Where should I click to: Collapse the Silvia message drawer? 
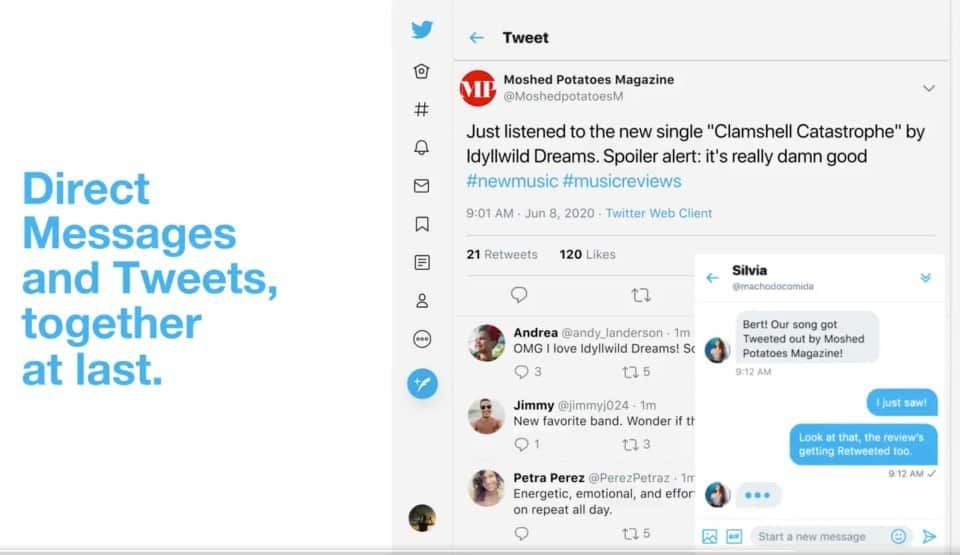pos(925,277)
